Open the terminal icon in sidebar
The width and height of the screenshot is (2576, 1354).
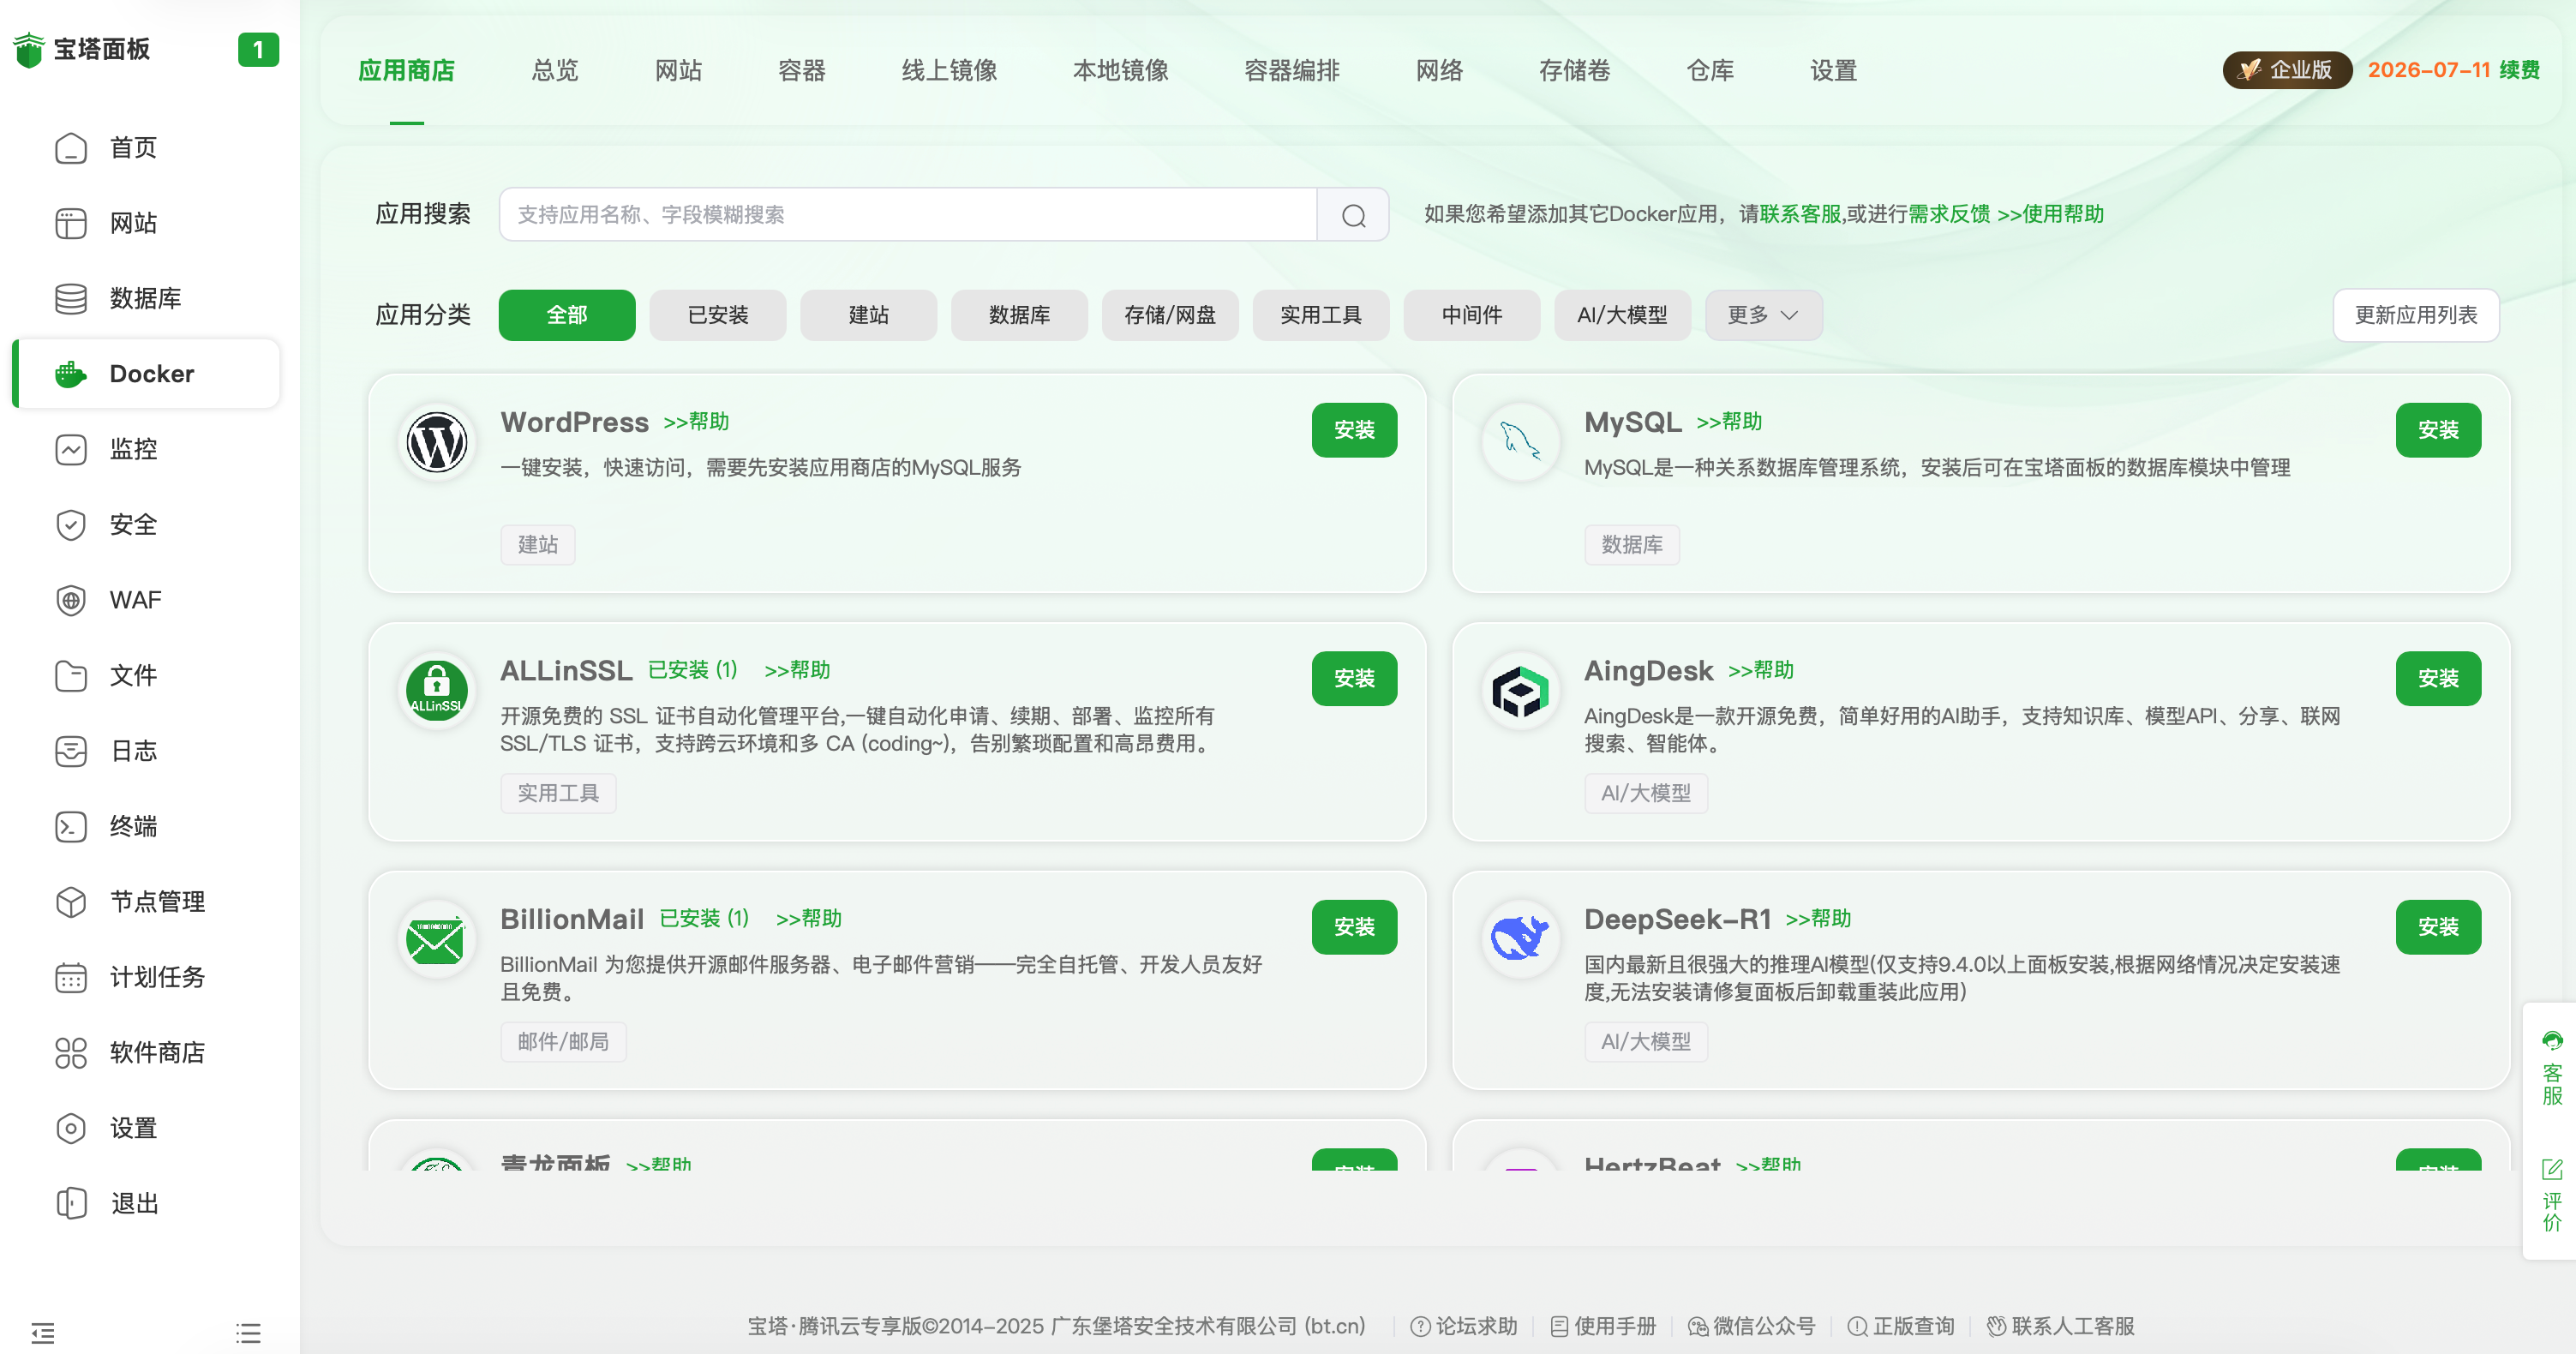[70, 826]
